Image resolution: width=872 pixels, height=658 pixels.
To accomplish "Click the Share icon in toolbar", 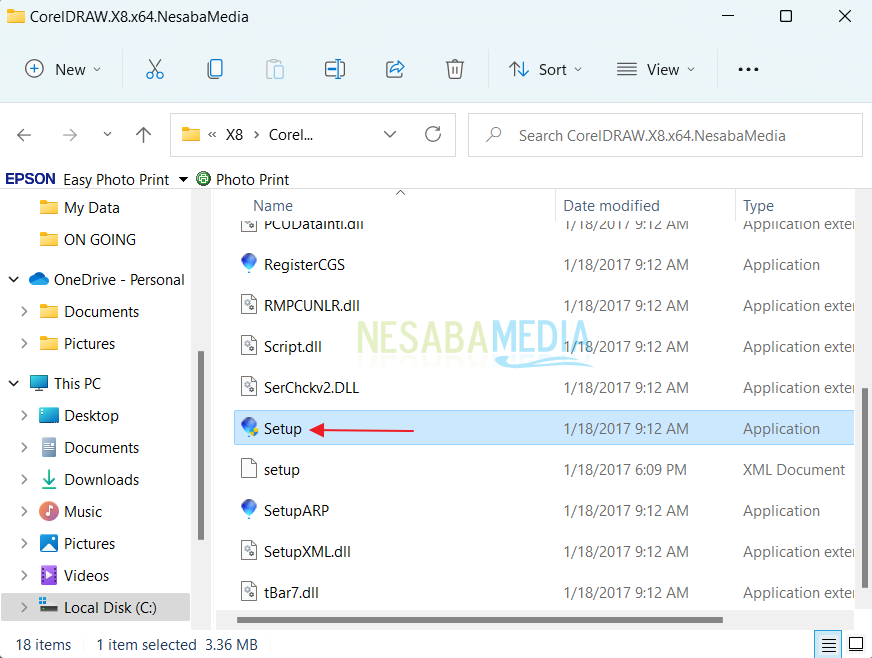I will 395,70.
